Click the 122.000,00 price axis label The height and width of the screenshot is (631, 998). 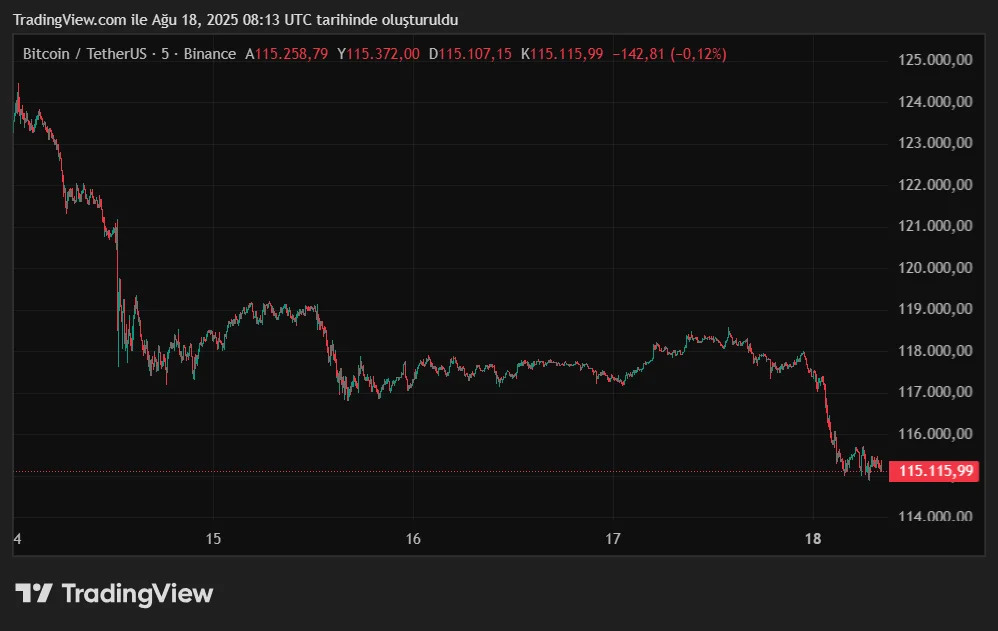pos(935,185)
